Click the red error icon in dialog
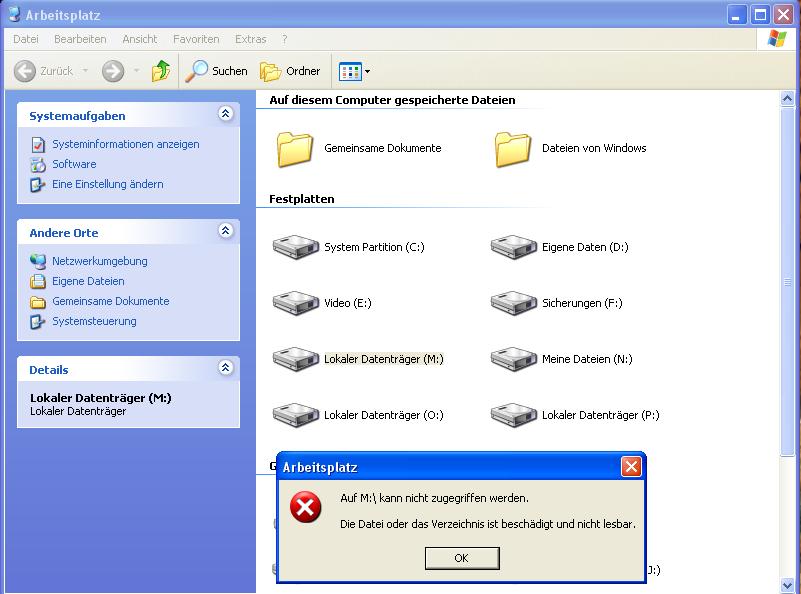 click(x=305, y=507)
